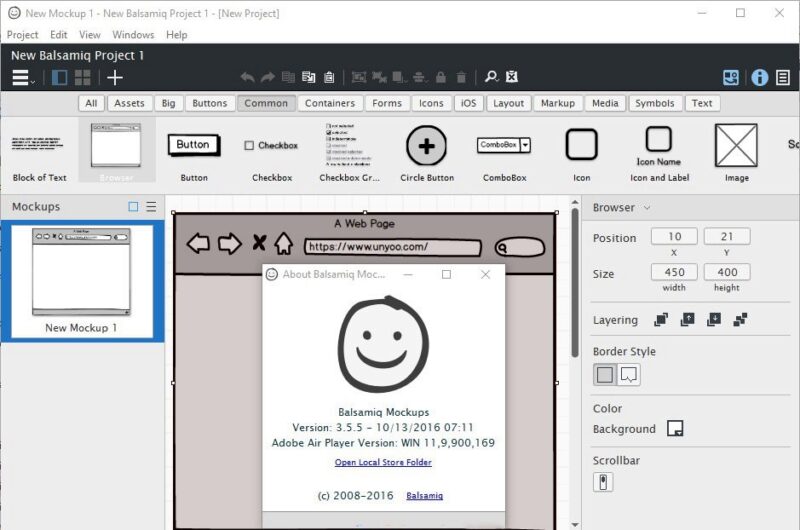Toggle the project notes panel icon
800x530 pixels.
(783, 78)
